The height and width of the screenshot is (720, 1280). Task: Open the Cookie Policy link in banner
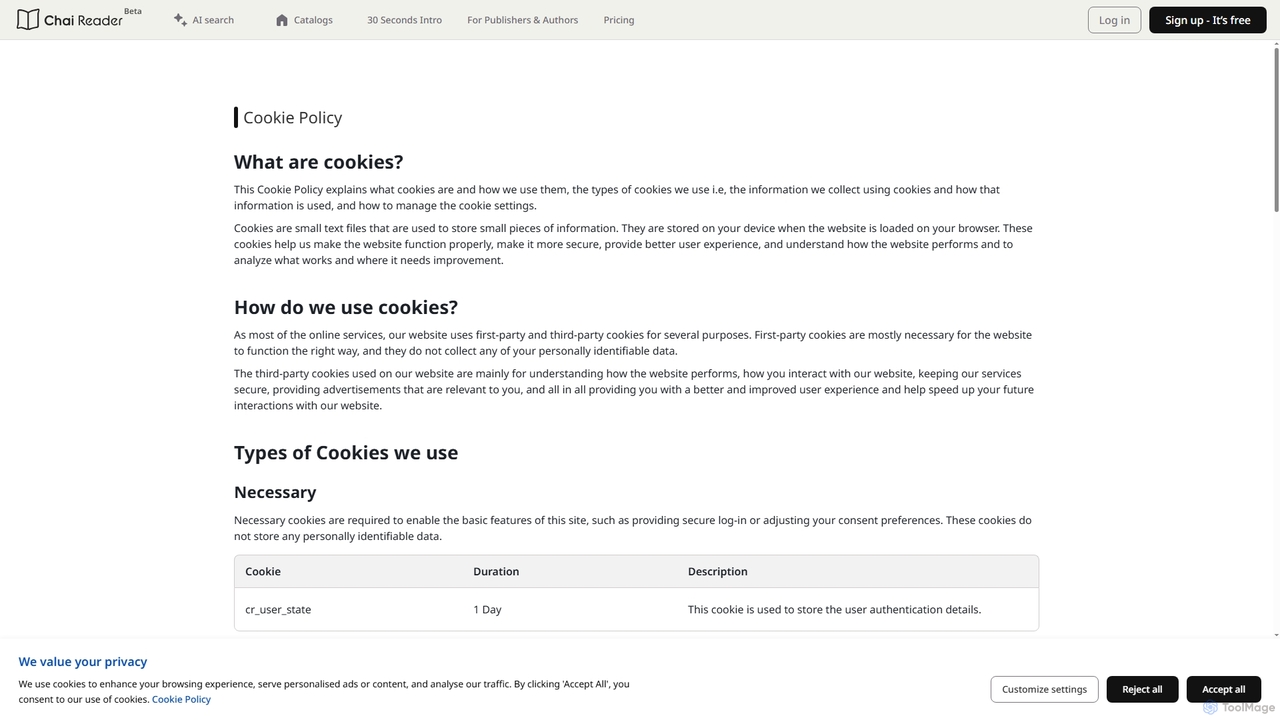coord(181,700)
